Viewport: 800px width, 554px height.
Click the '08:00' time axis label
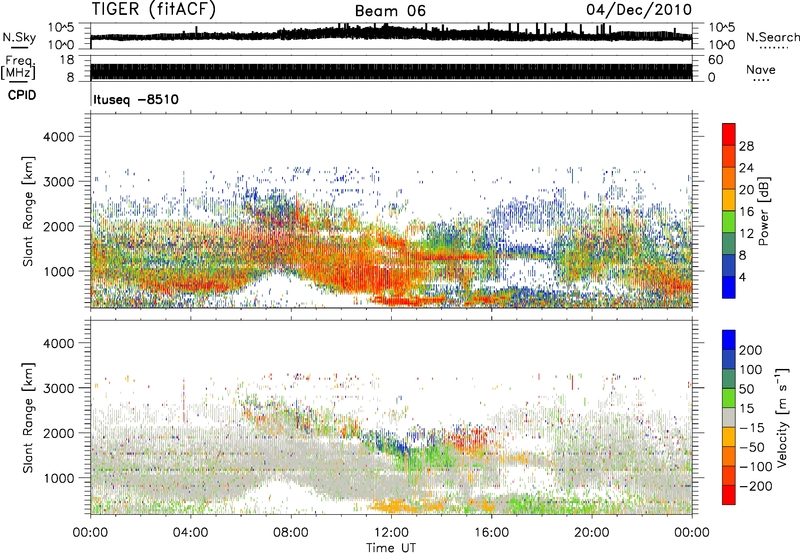tap(291, 533)
